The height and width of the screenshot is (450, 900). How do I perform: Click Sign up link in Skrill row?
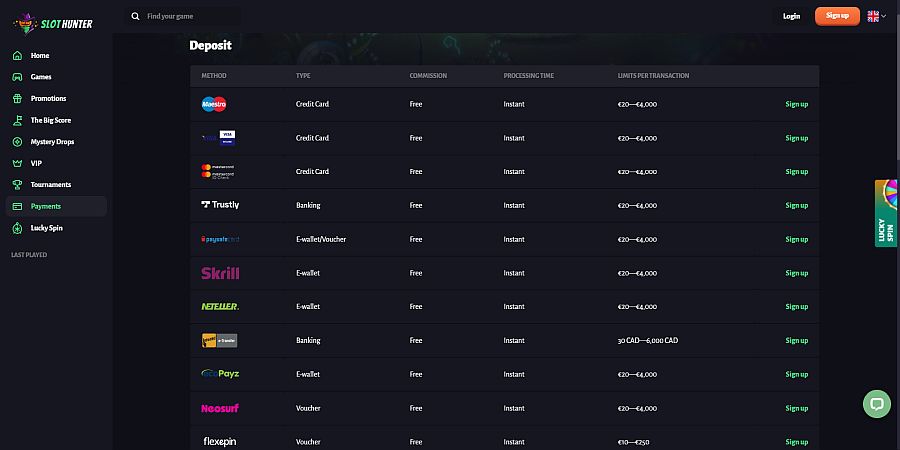796,273
